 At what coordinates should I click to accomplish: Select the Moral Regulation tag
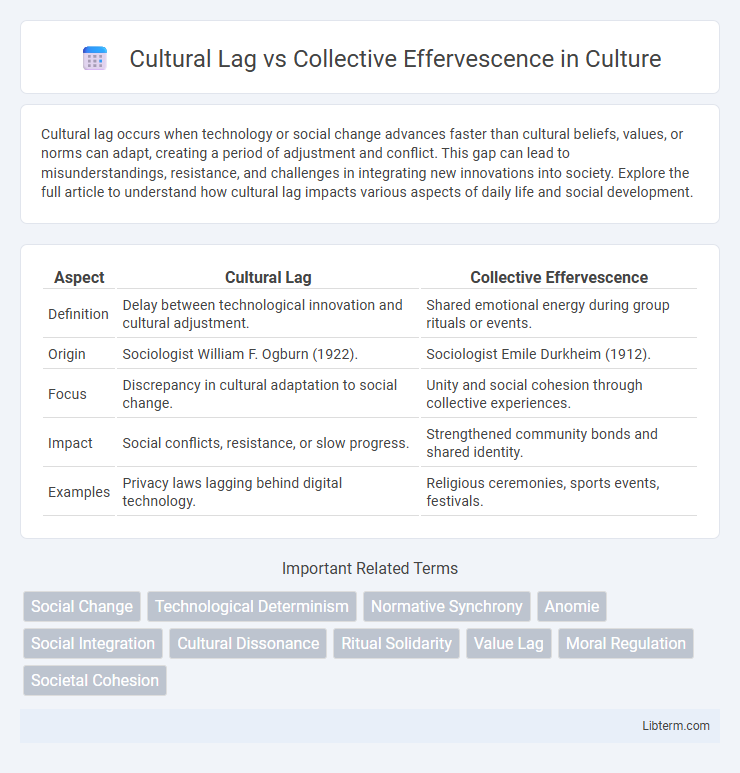pyautogui.click(x=626, y=643)
